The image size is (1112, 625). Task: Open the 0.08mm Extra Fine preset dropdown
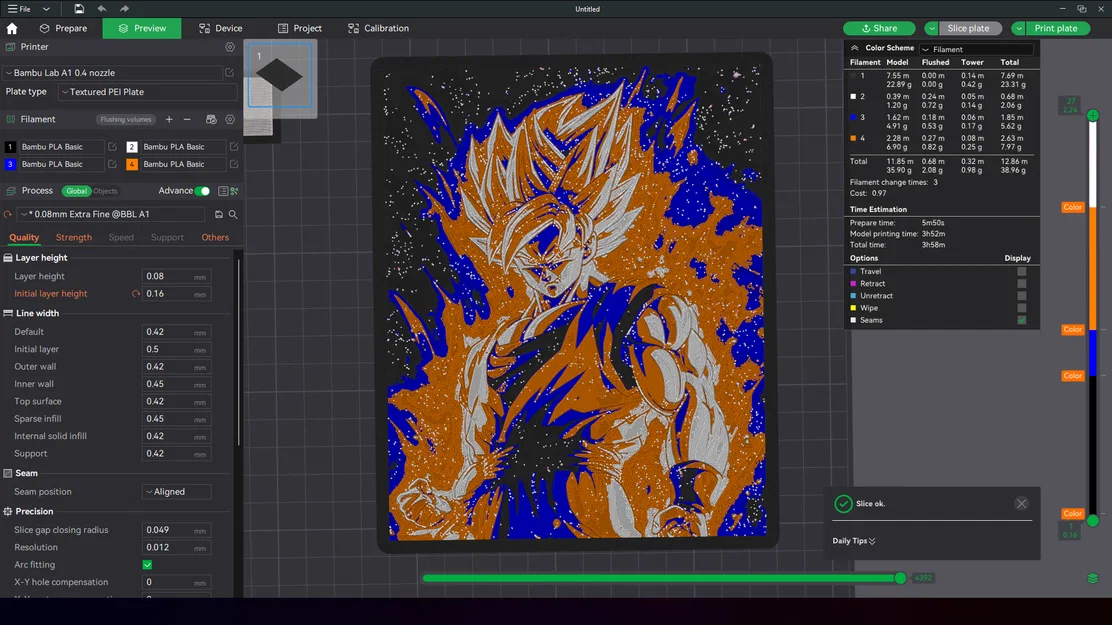click(112, 214)
